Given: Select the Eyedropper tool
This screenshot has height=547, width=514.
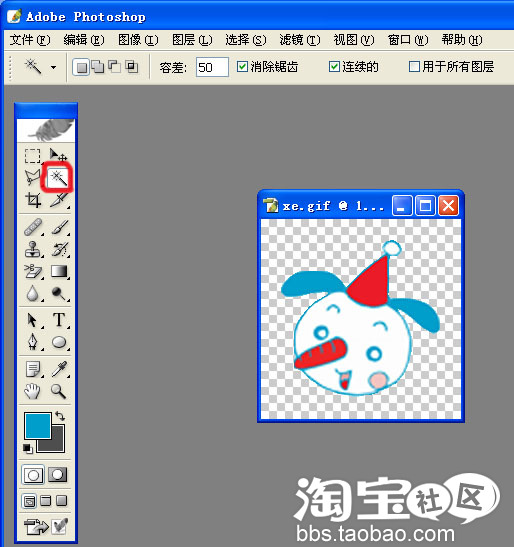Looking at the screenshot, I should point(59,369).
